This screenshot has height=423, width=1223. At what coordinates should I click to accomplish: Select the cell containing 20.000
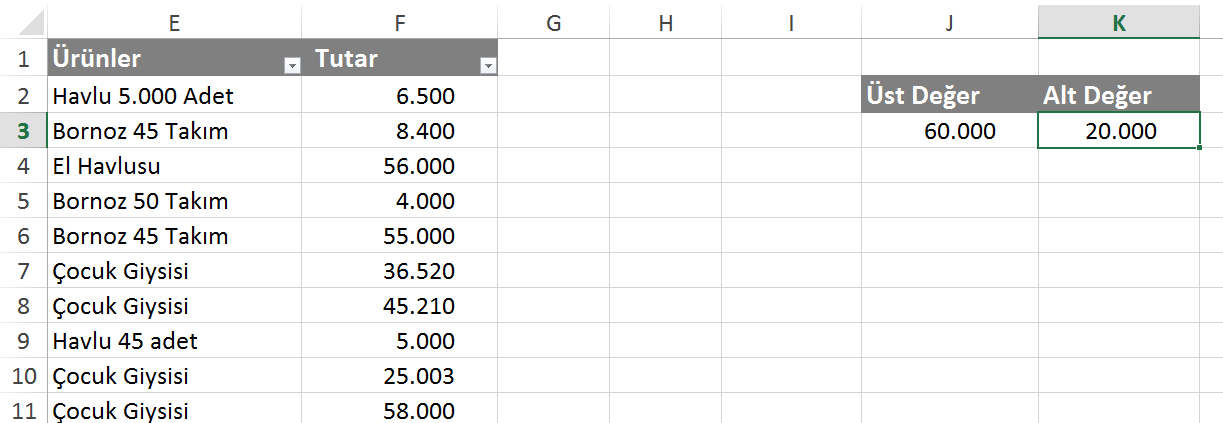point(1119,131)
